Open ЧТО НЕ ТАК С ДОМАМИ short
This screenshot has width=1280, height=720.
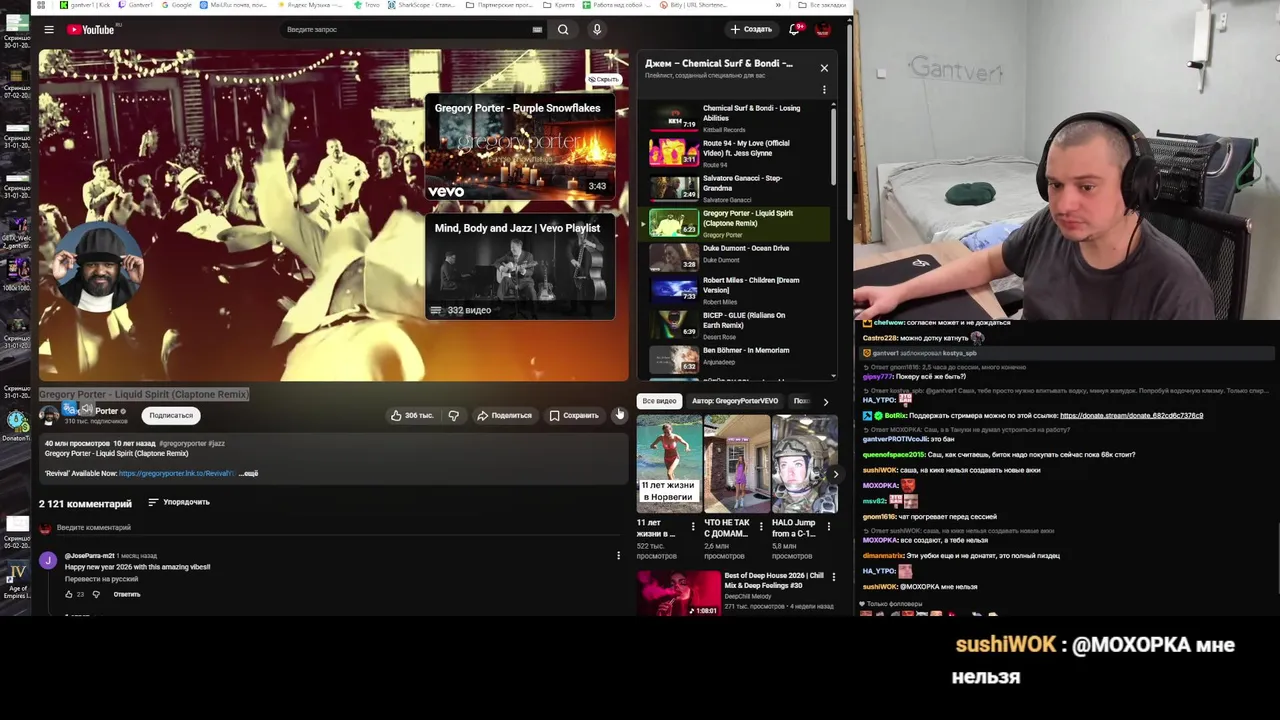click(x=736, y=465)
